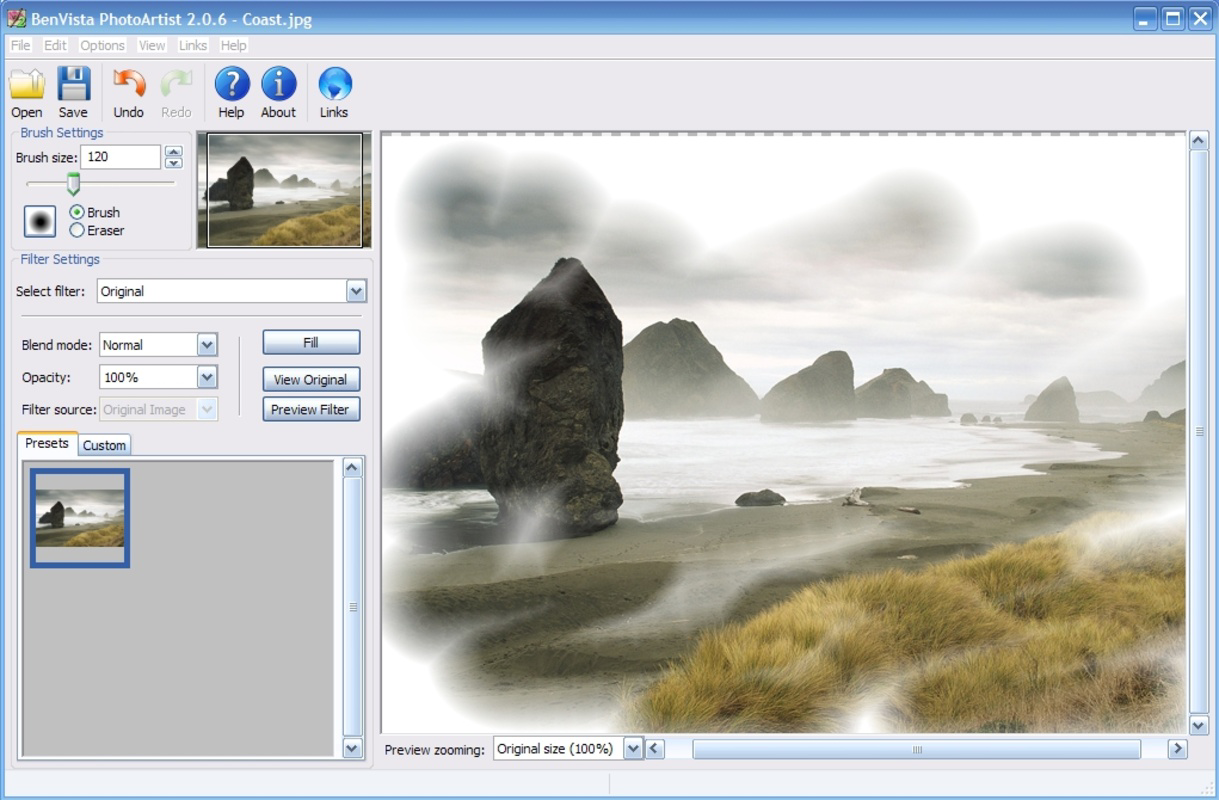Select the Eraser radio button
The height and width of the screenshot is (800, 1219).
[x=77, y=230]
